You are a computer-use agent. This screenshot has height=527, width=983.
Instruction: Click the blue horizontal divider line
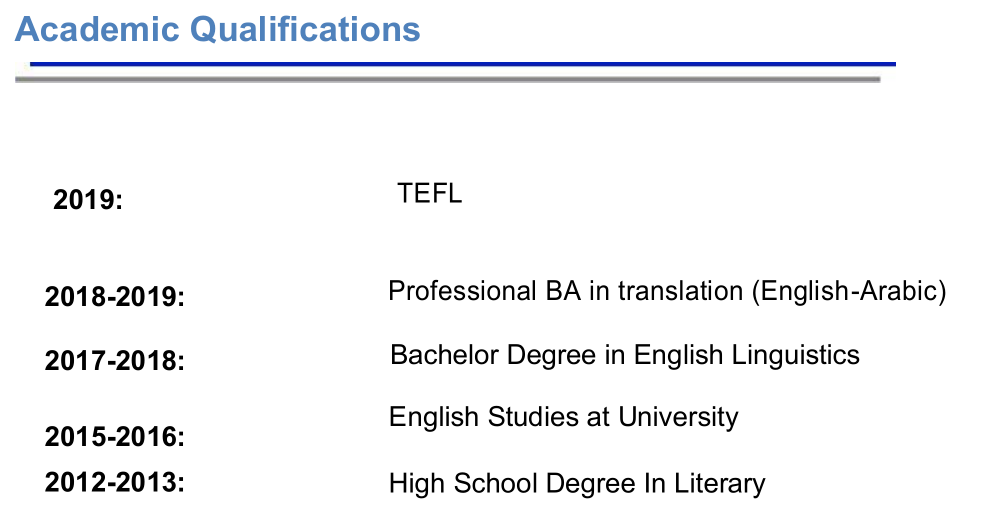pos(462,64)
